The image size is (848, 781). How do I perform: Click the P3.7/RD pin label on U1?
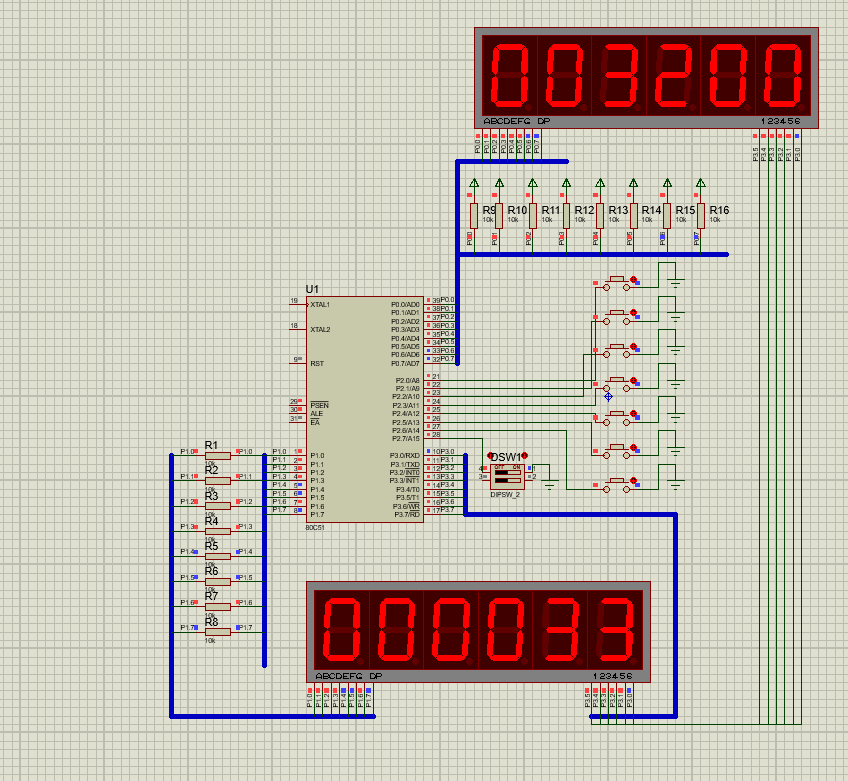click(x=407, y=514)
